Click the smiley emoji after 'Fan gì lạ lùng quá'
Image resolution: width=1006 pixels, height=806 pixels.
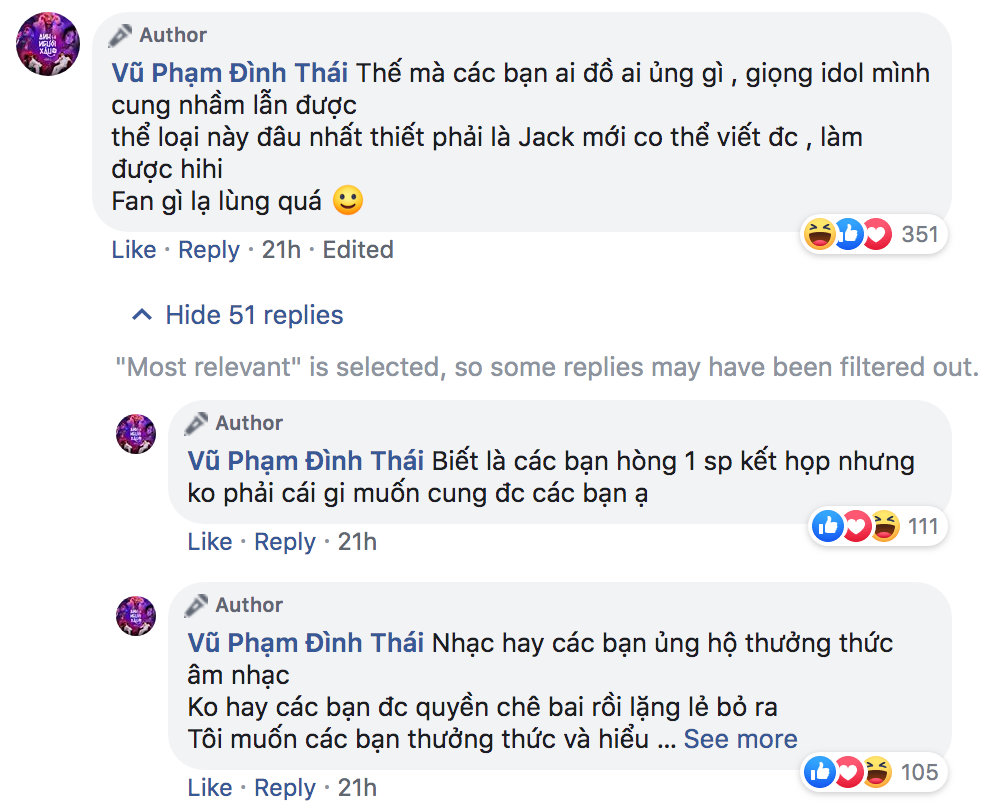click(x=347, y=201)
